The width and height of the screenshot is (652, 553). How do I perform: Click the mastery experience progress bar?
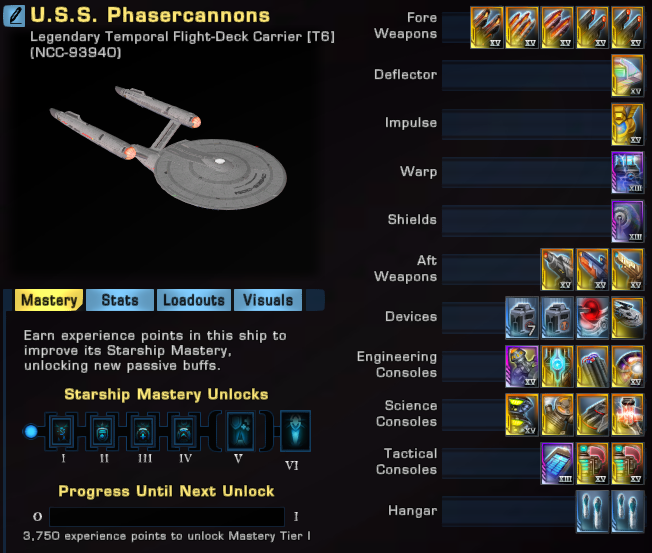click(167, 517)
